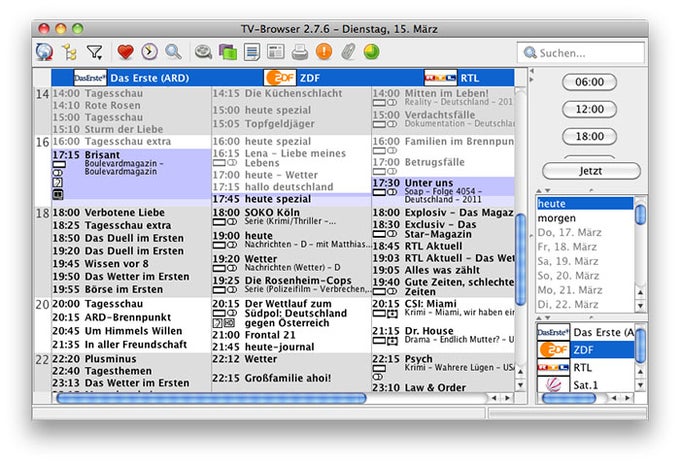Image resolution: width=680 pixels, height=464 pixels.
Task: Click the programme table vertical scrollbar thumb
Action: point(520,259)
